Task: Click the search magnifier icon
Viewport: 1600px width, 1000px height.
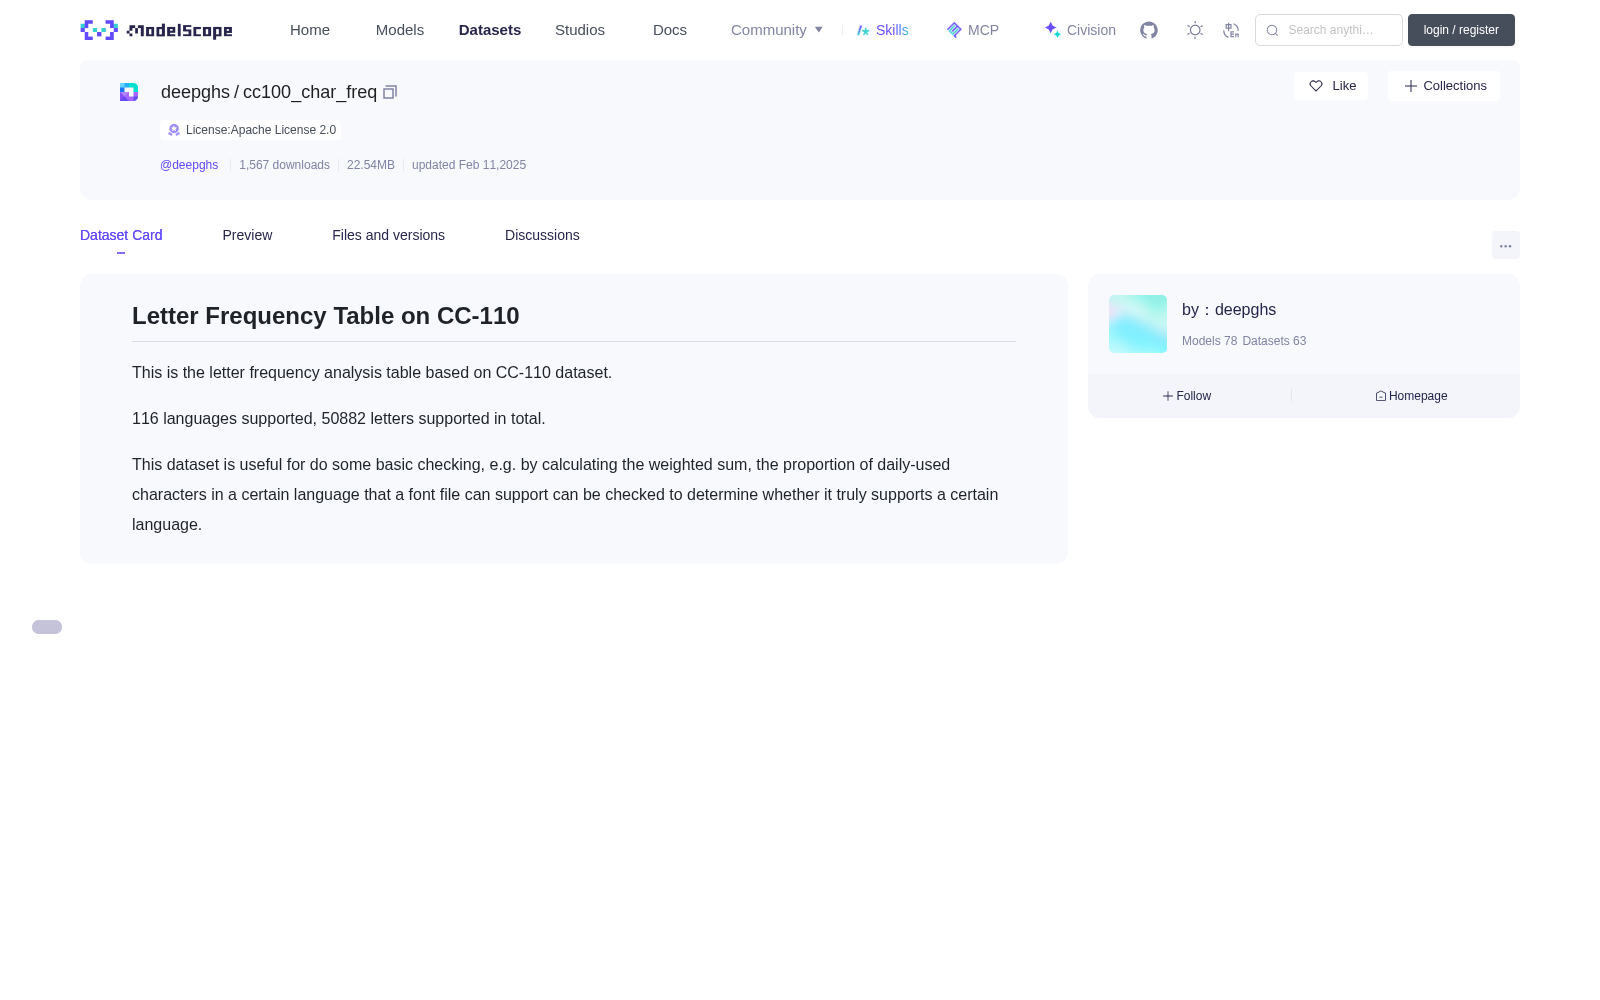Action: 1272,30
